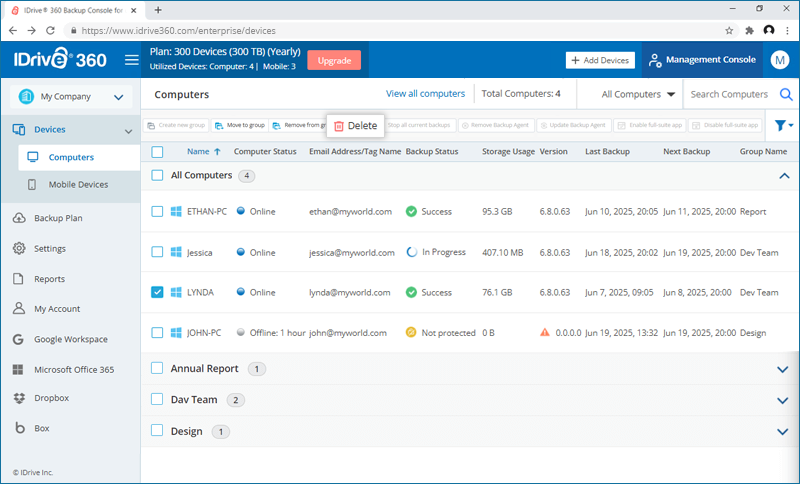
Task: Click the search magnifier icon
Action: pos(786,95)
